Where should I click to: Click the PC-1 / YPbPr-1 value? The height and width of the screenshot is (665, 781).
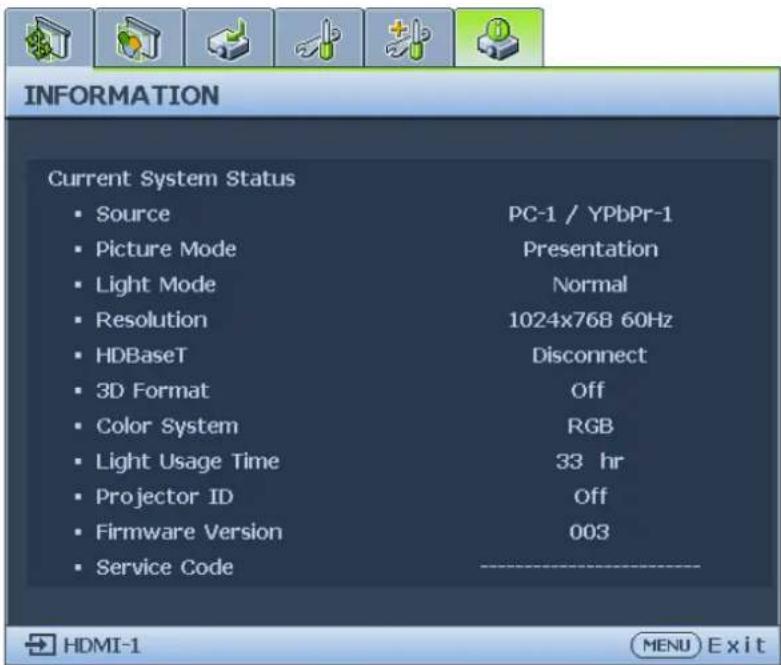pos(590,214)
